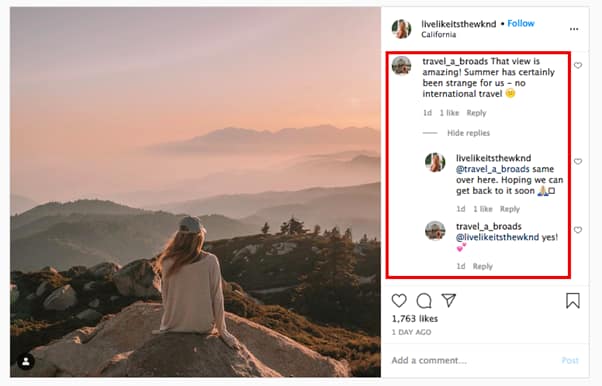Click the Post button

(x=570, y=360)
